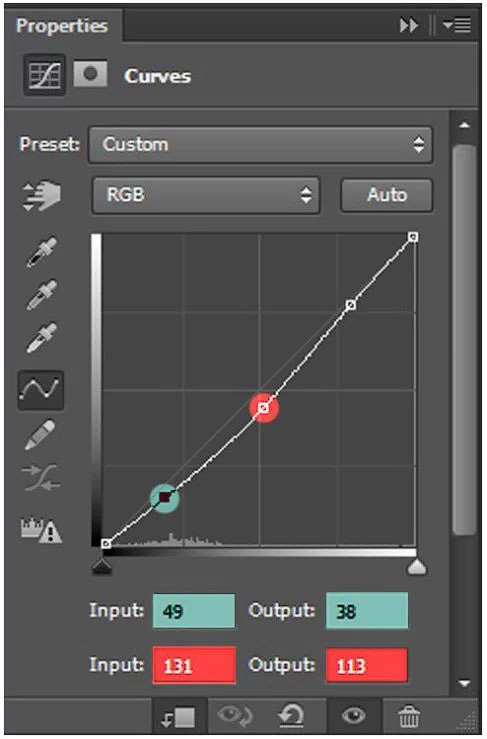Click the Auto button

click(x=386, y=195)
